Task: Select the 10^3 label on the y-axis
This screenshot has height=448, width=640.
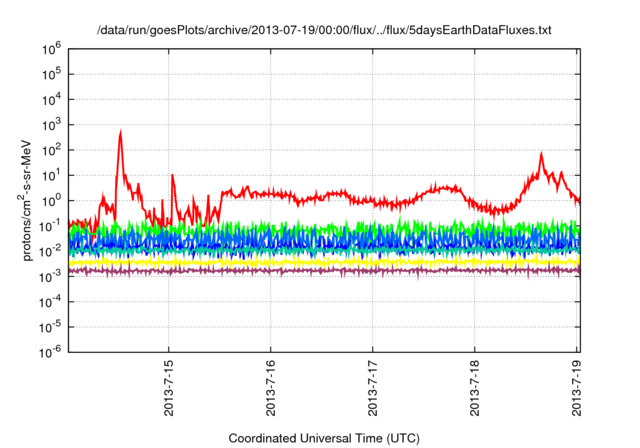Action: (x=51, y=125)
